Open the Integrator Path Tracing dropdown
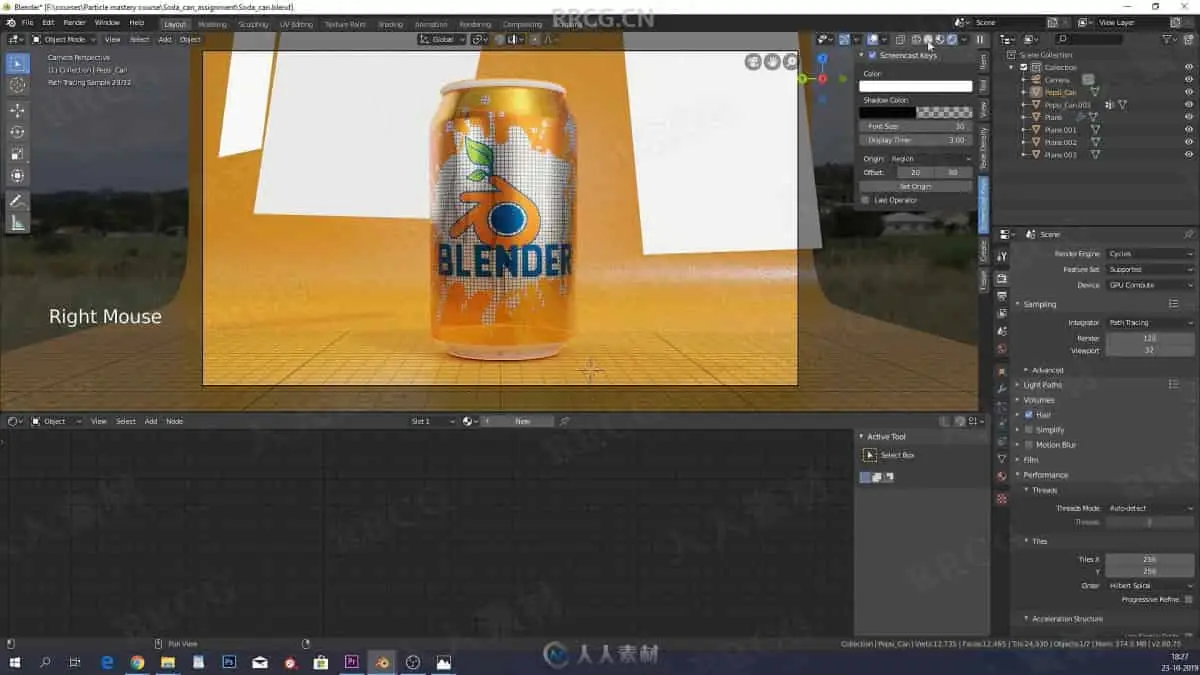This screenshot has width=1200, height=675. click(x=1150, y=323)
